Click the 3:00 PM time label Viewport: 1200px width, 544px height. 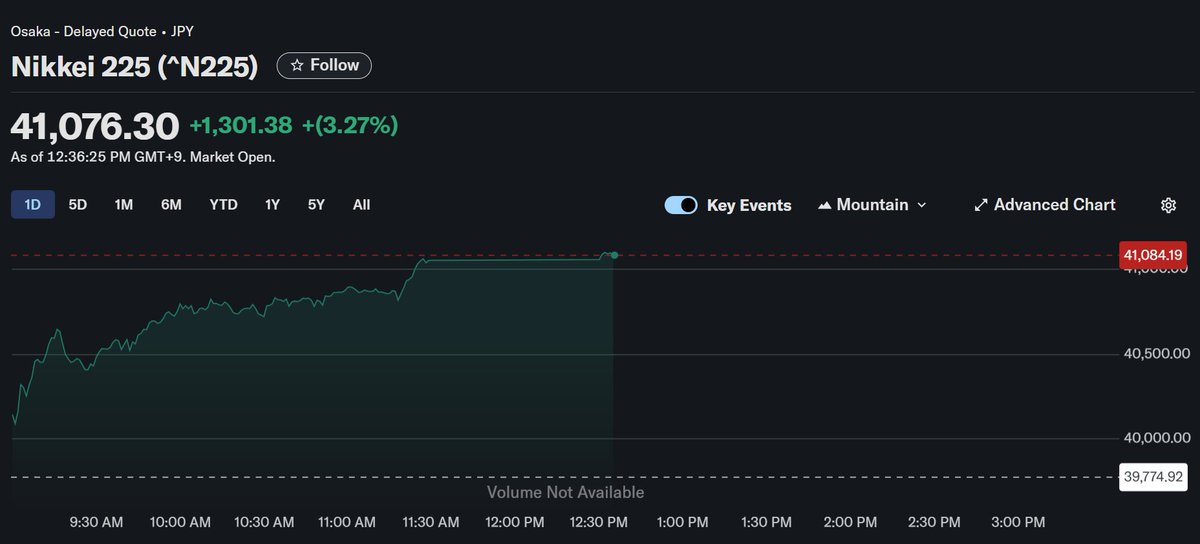click(1018, 522)
